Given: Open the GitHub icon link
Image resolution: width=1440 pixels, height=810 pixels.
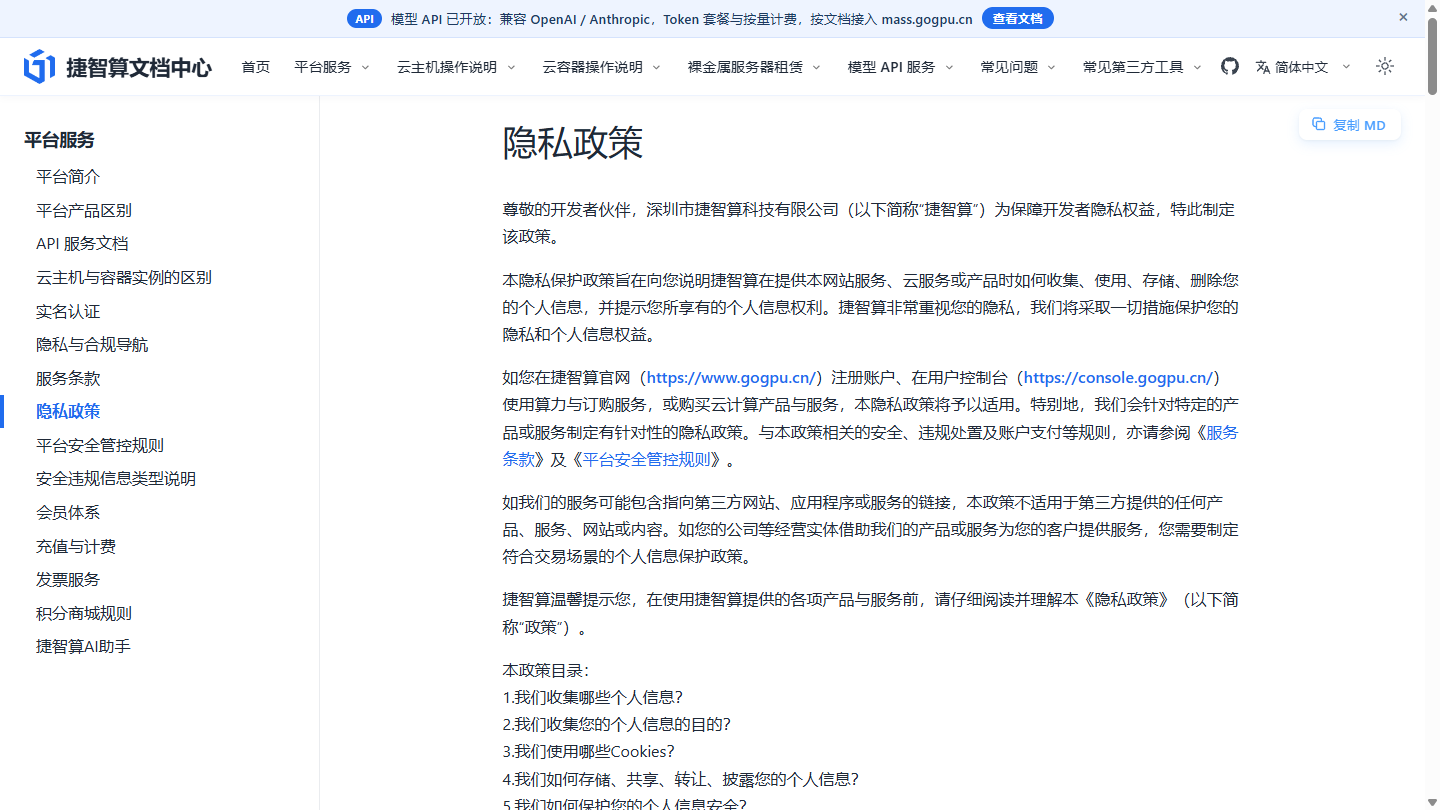Looking at the screenshot, I should 1230,66.
